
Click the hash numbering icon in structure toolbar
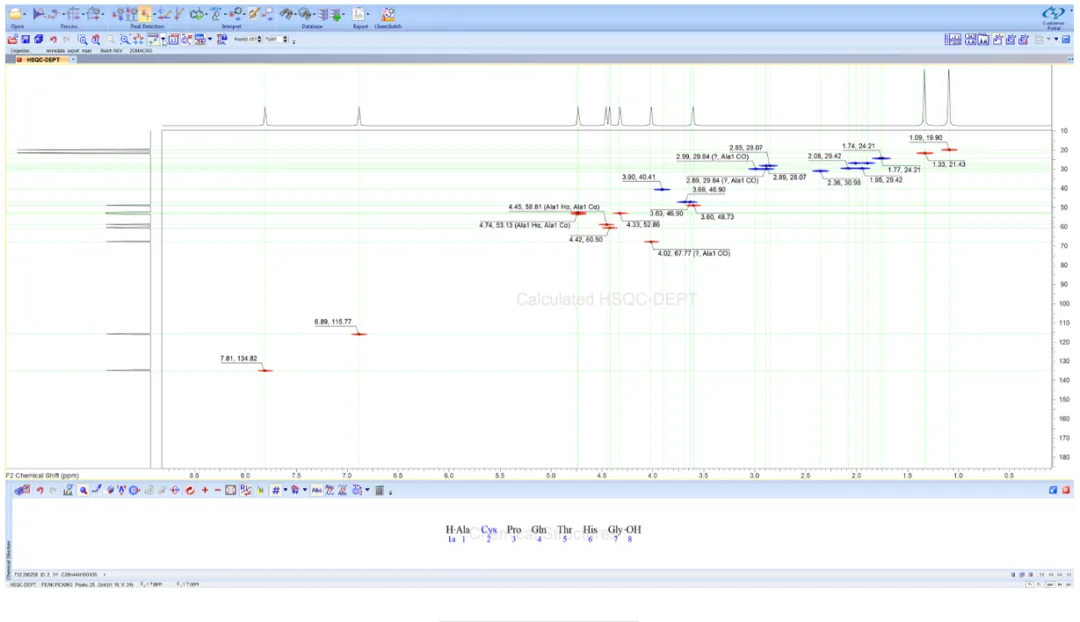pos(276,490)
